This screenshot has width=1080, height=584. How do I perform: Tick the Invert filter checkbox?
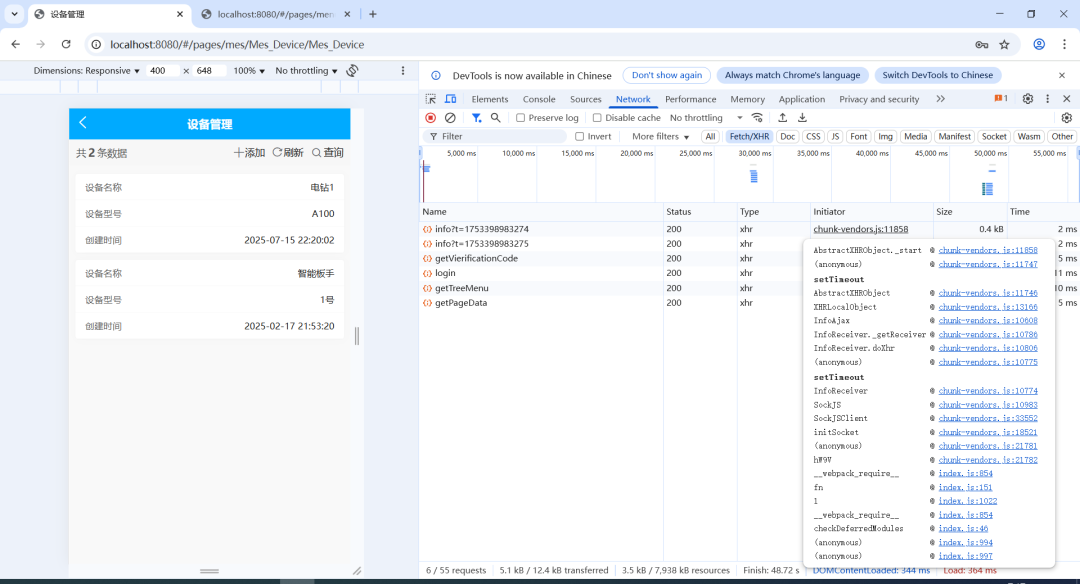point(580,136)
